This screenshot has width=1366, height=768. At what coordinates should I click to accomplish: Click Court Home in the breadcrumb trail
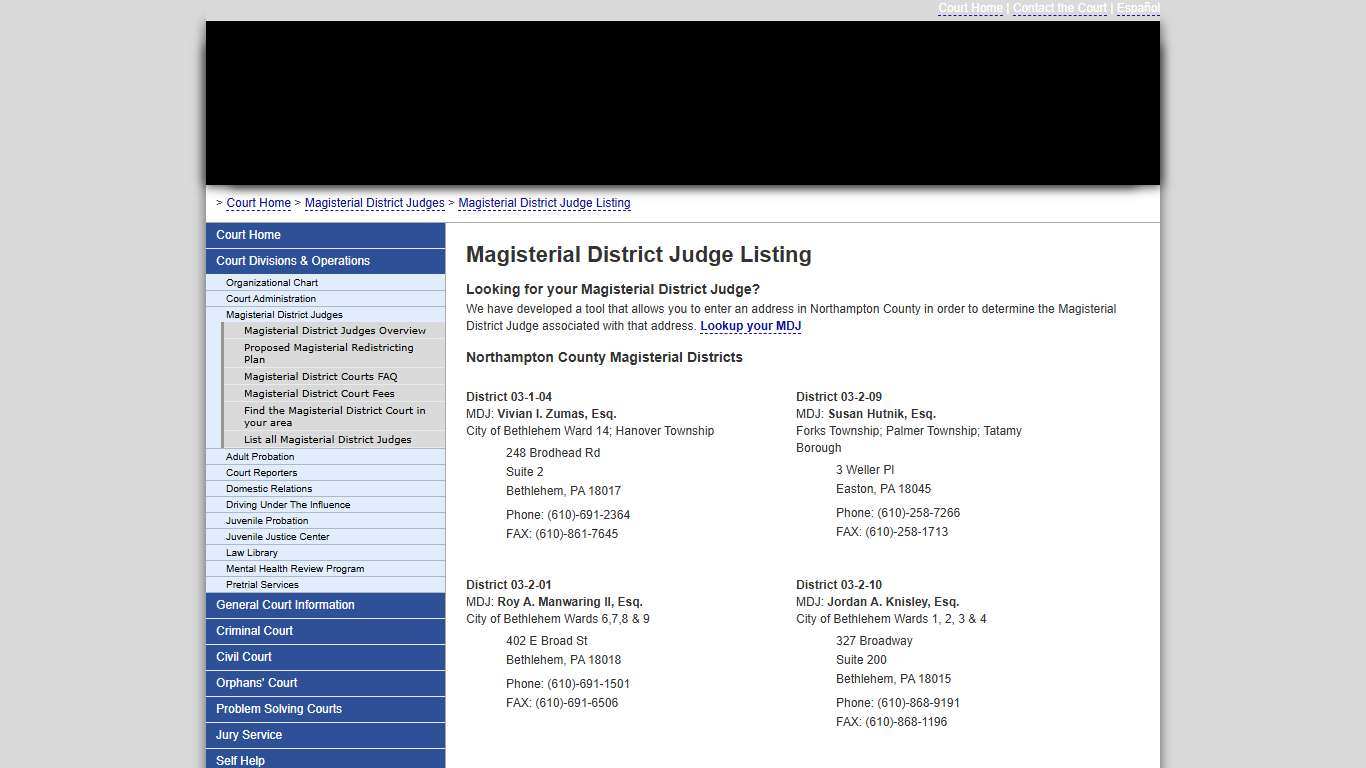pyautogui.click(x=258, y=203)
